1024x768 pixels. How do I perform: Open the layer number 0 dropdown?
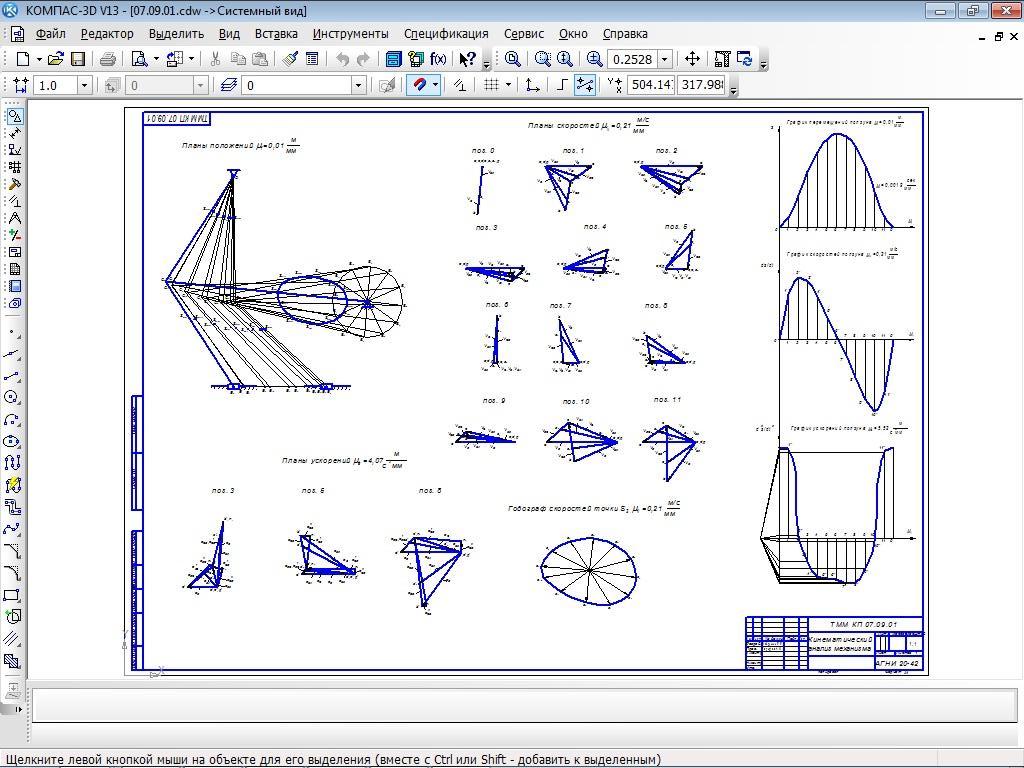[x=358, y=86]
